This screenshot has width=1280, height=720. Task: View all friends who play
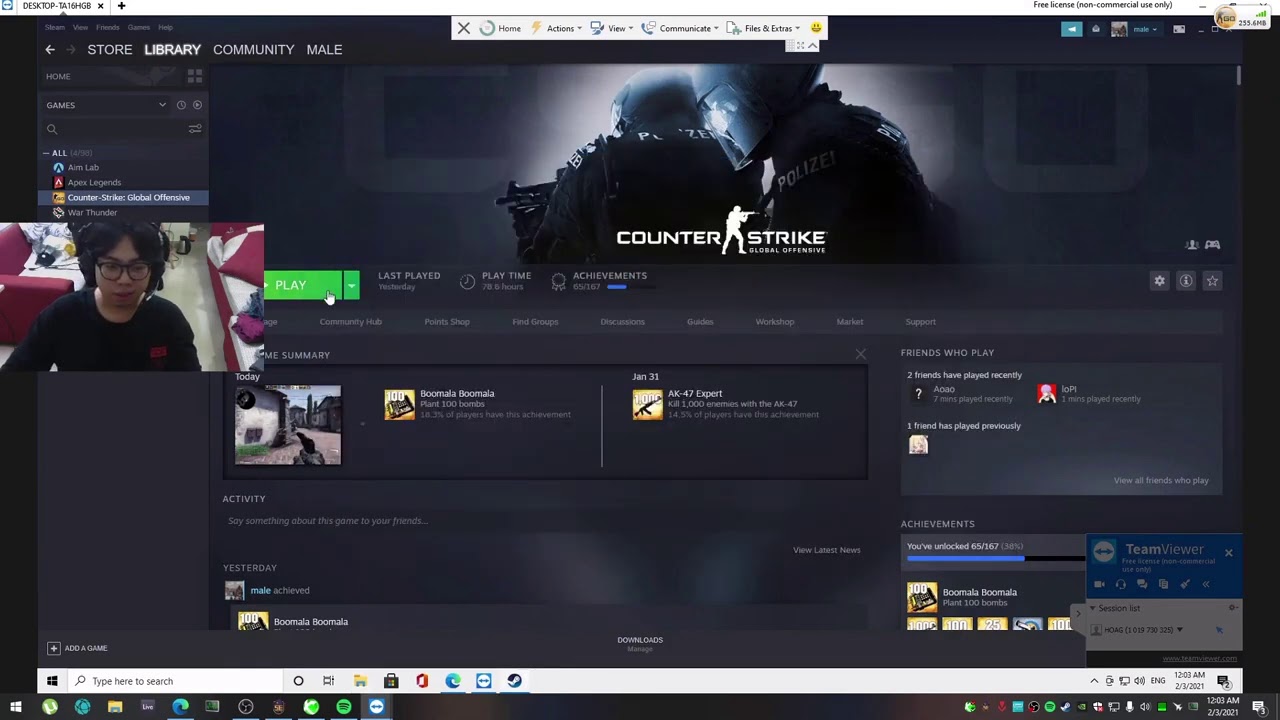coord(1161,481)
